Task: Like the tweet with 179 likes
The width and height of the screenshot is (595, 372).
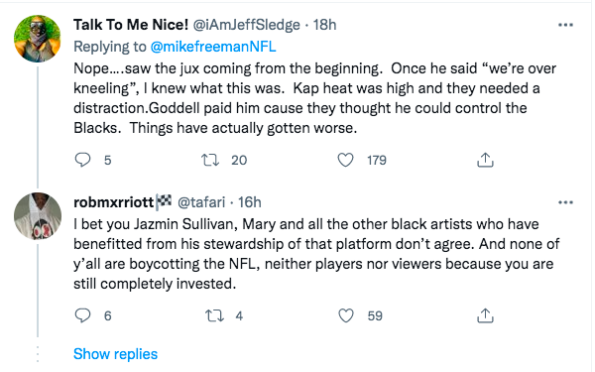Action: [345, 160]
